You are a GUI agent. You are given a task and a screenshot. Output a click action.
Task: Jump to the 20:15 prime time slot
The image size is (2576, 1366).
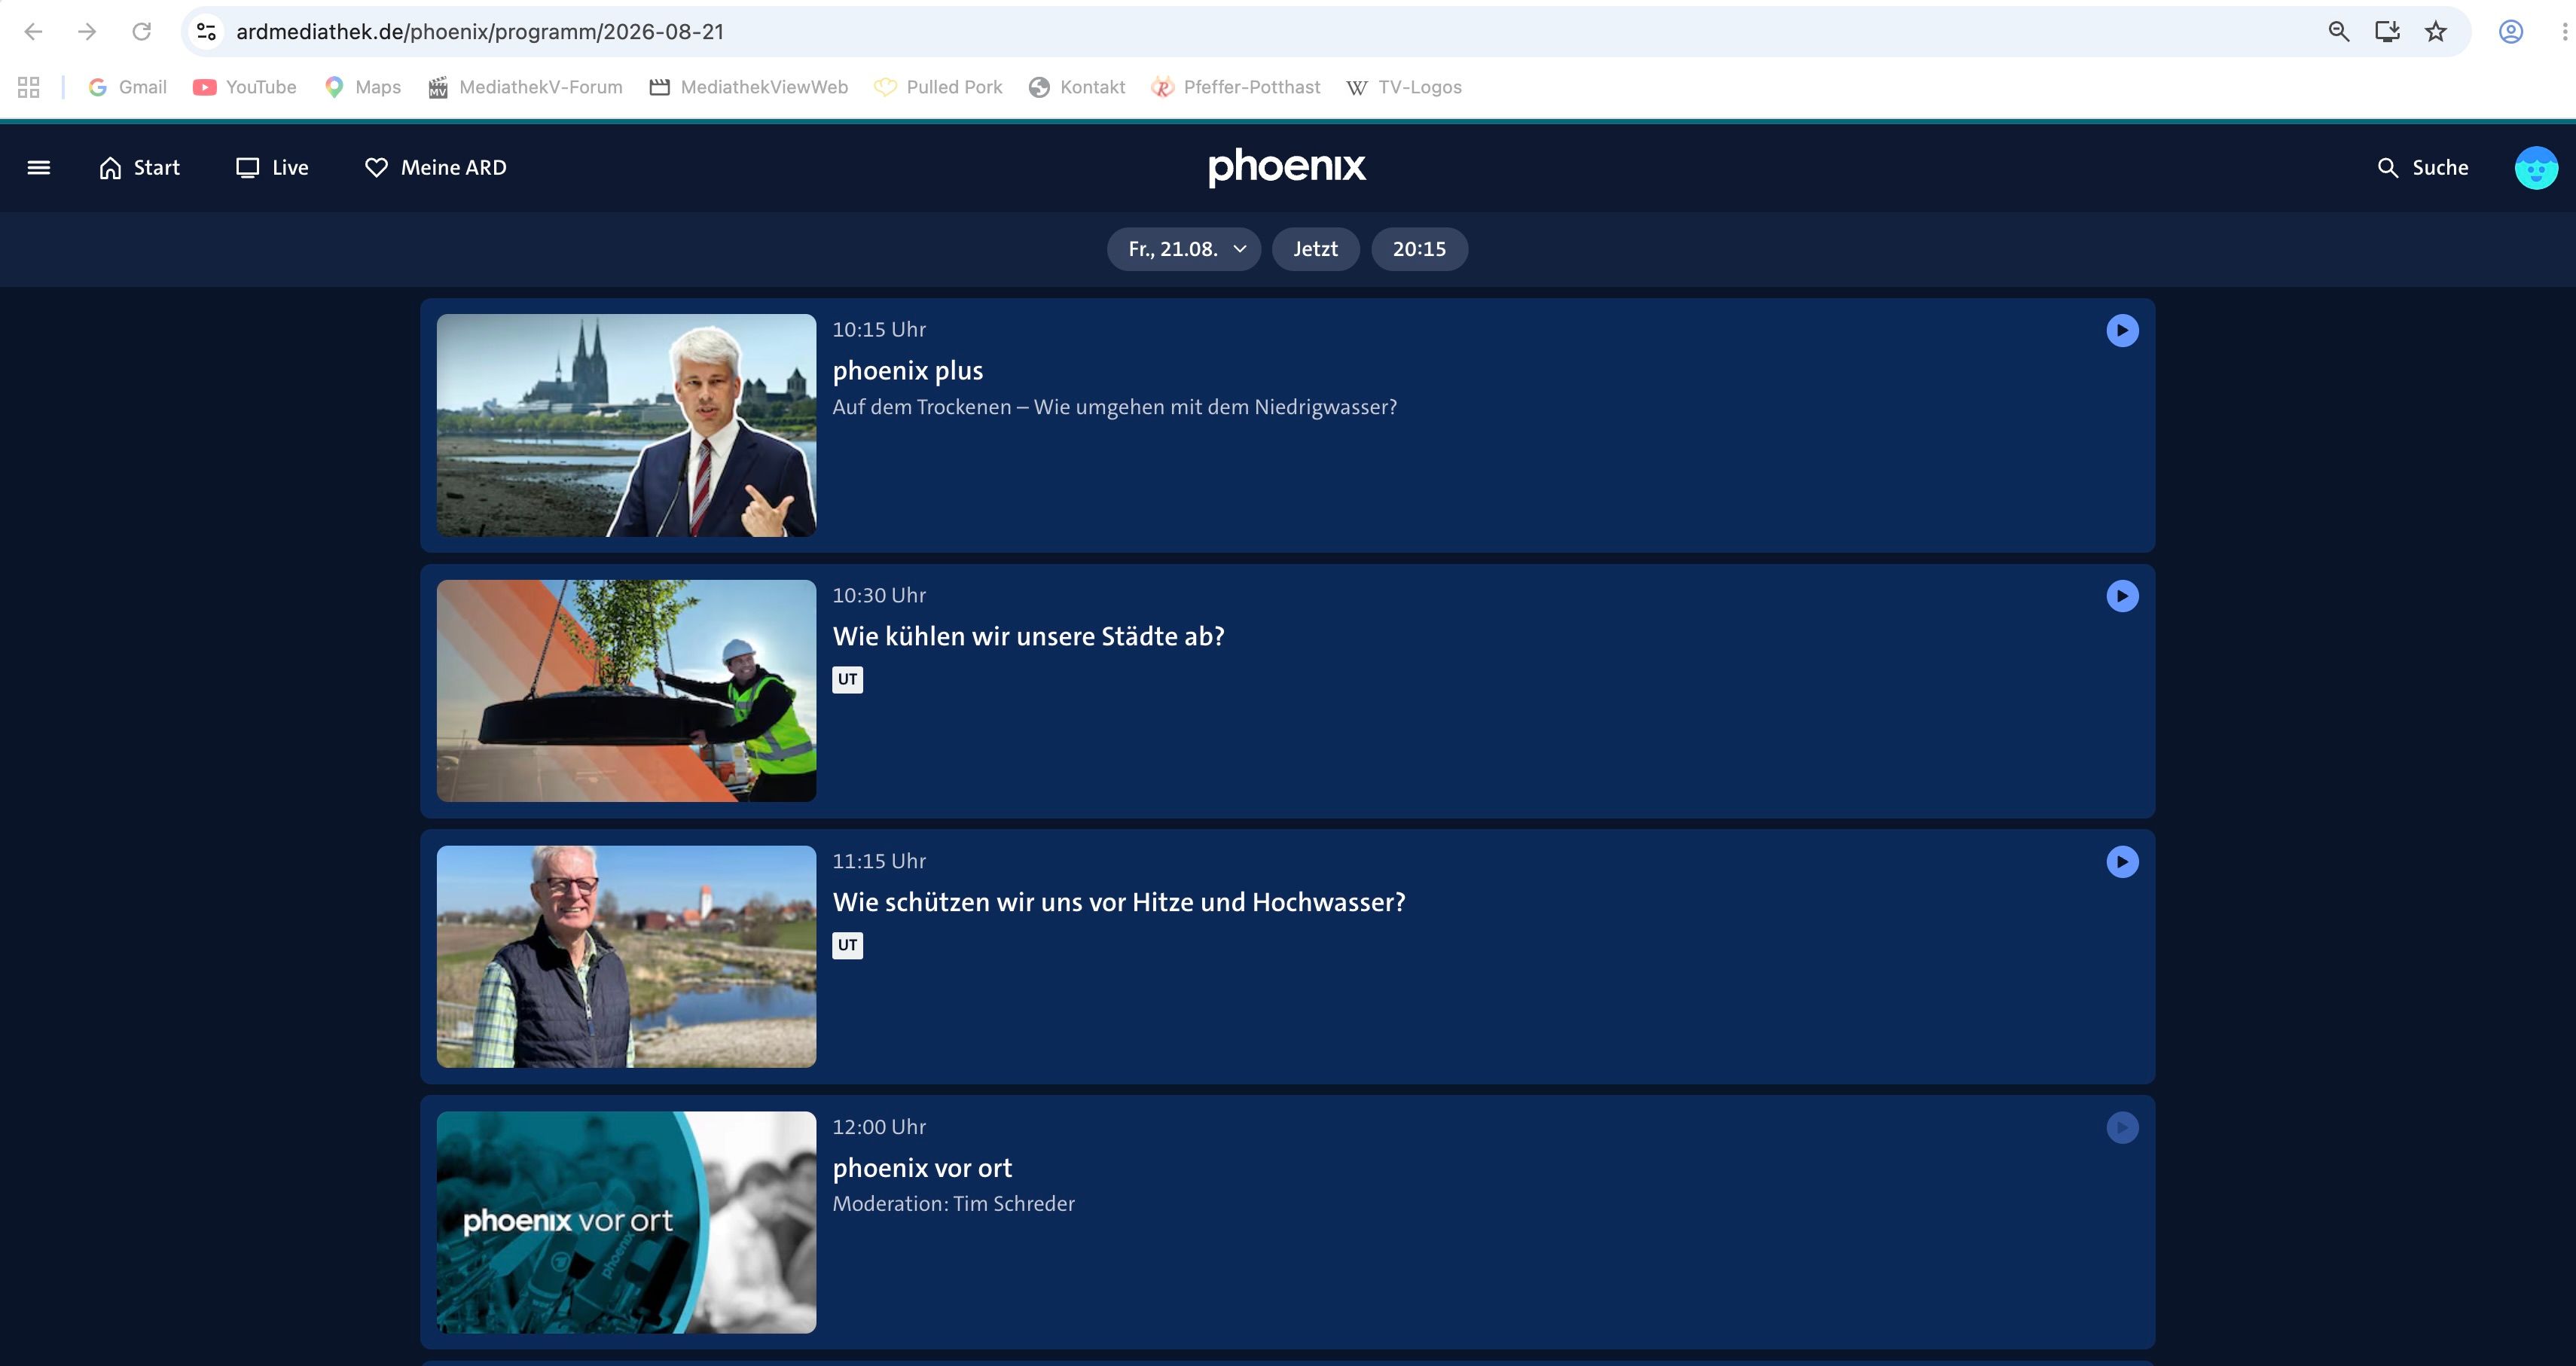coord(1419,249)
